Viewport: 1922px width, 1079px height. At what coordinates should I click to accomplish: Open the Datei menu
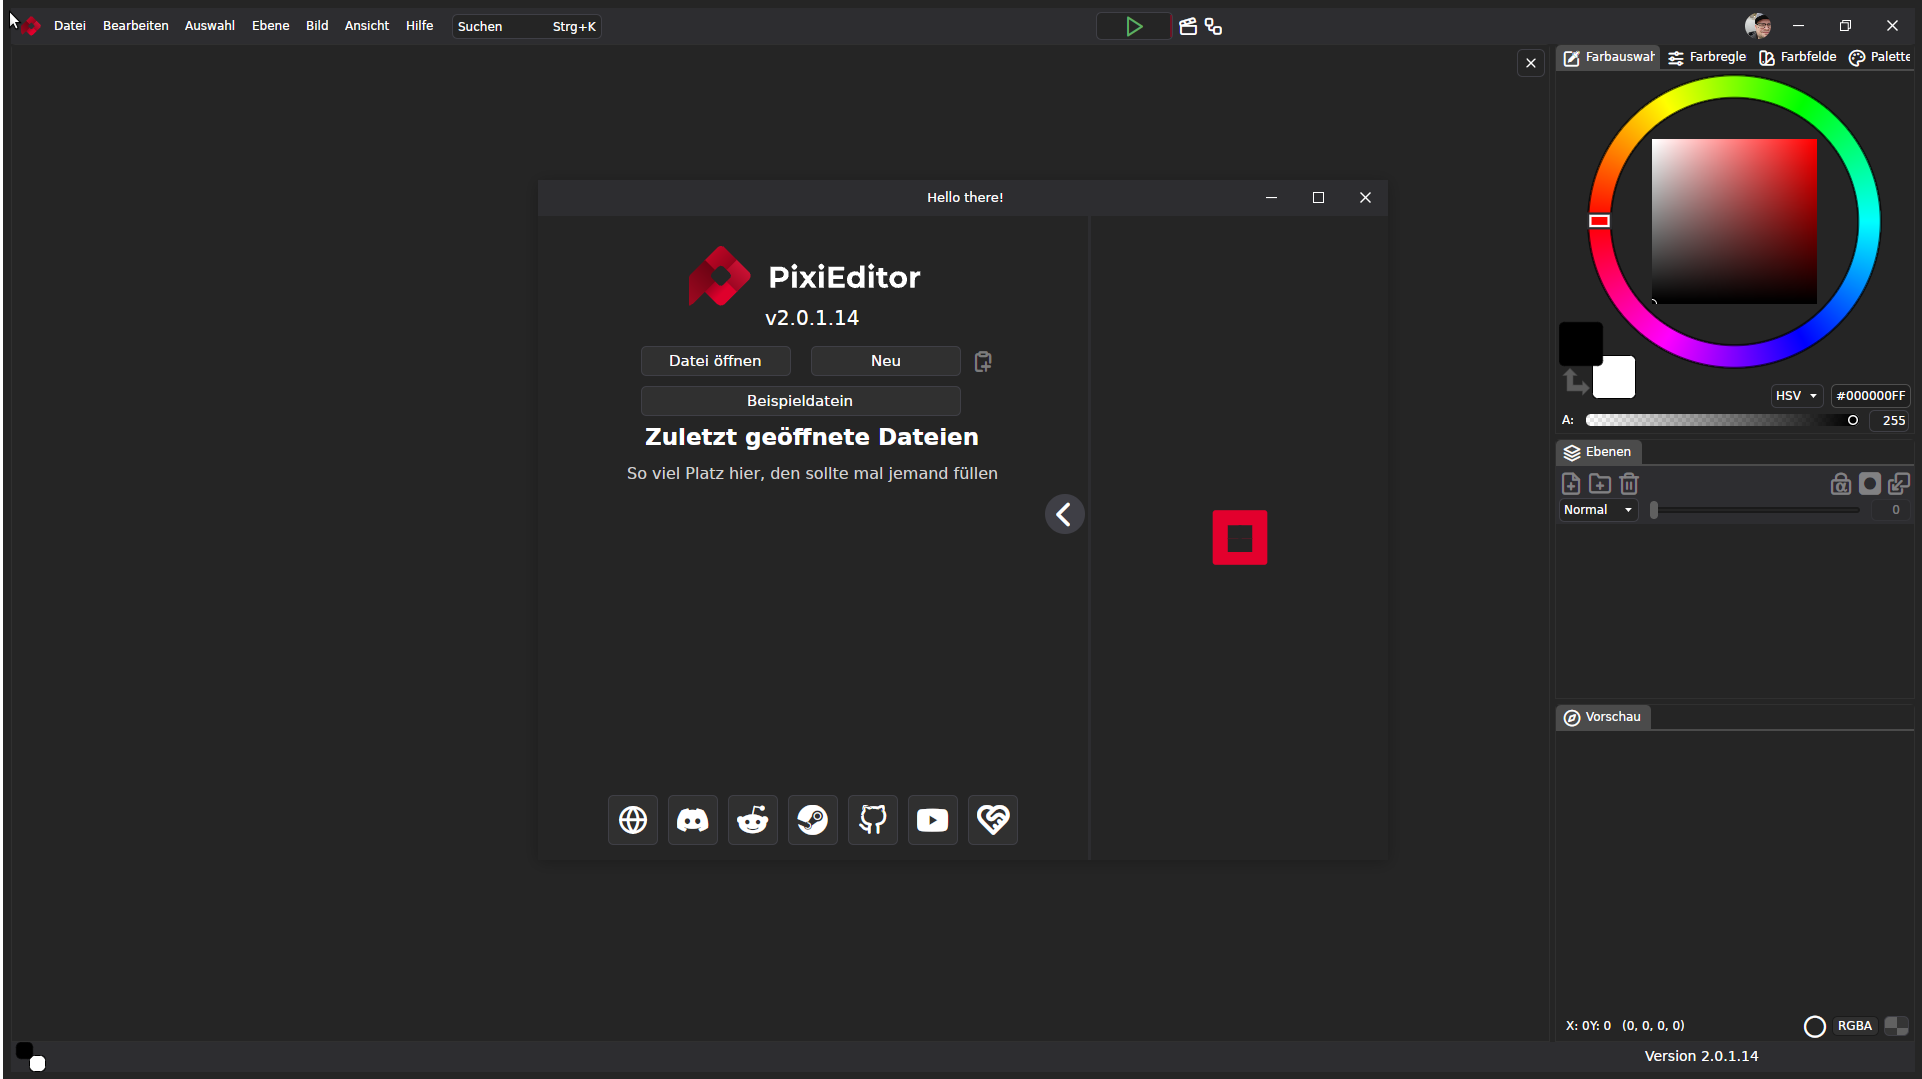(69, 26)
